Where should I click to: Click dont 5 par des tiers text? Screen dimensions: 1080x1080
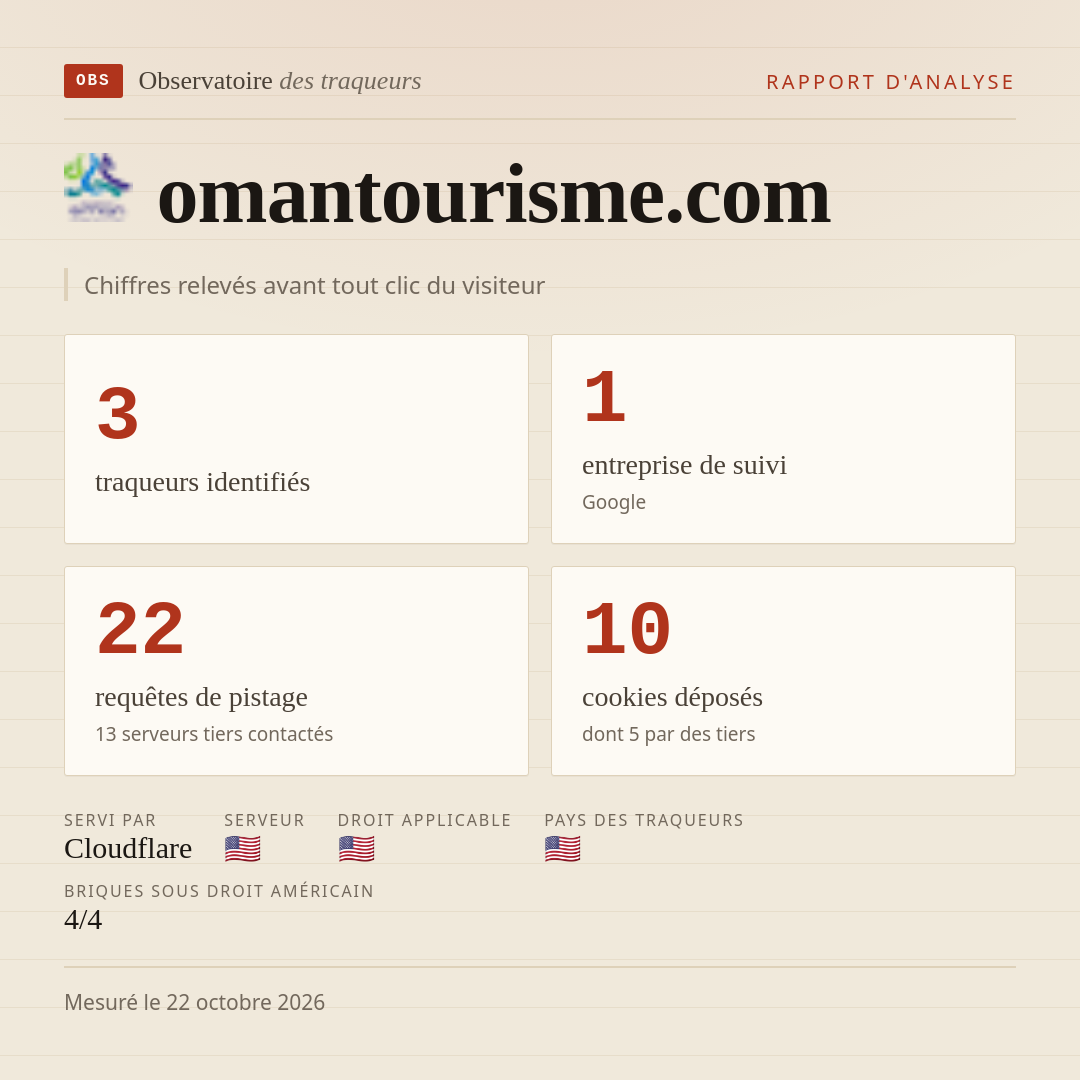pos(668,734)
